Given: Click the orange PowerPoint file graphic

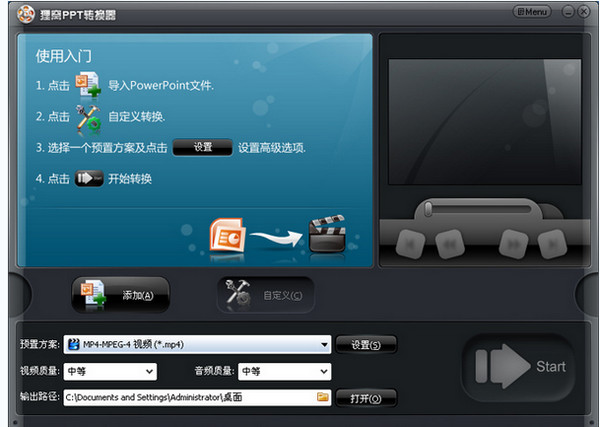Looking at the screenshot, I should coord(227,235).
